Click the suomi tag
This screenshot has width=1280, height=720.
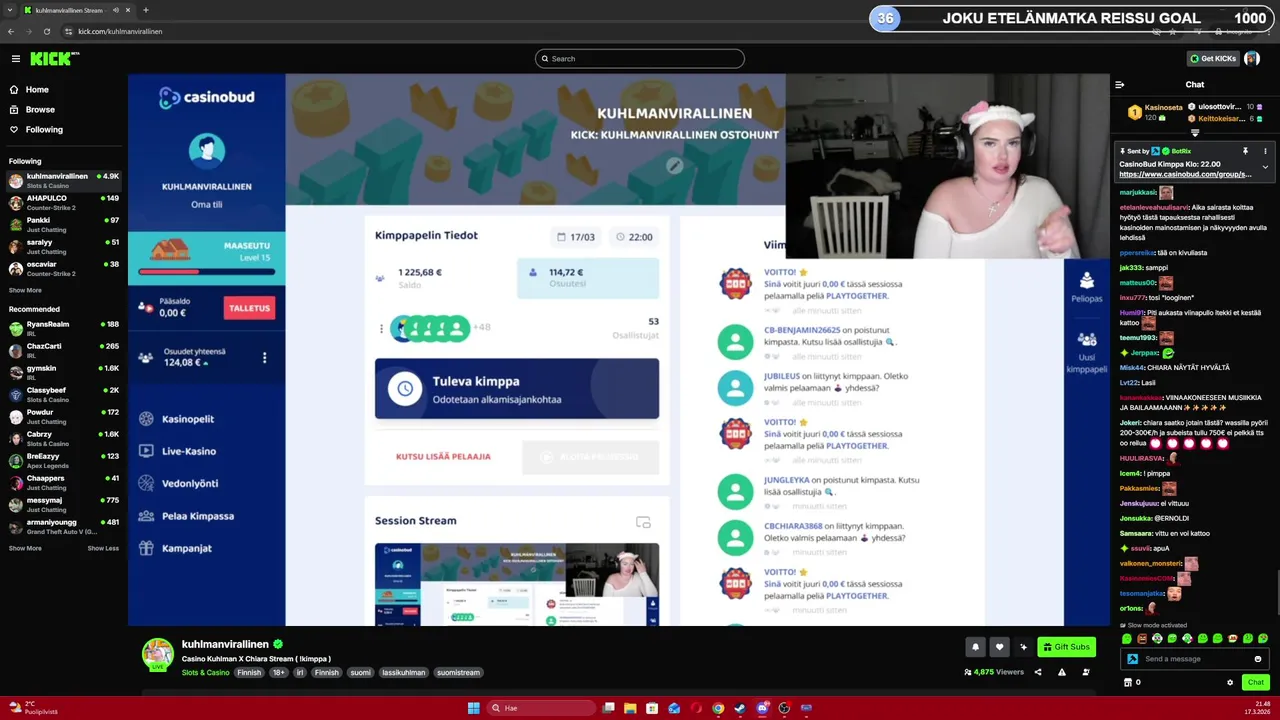[360, 673]
